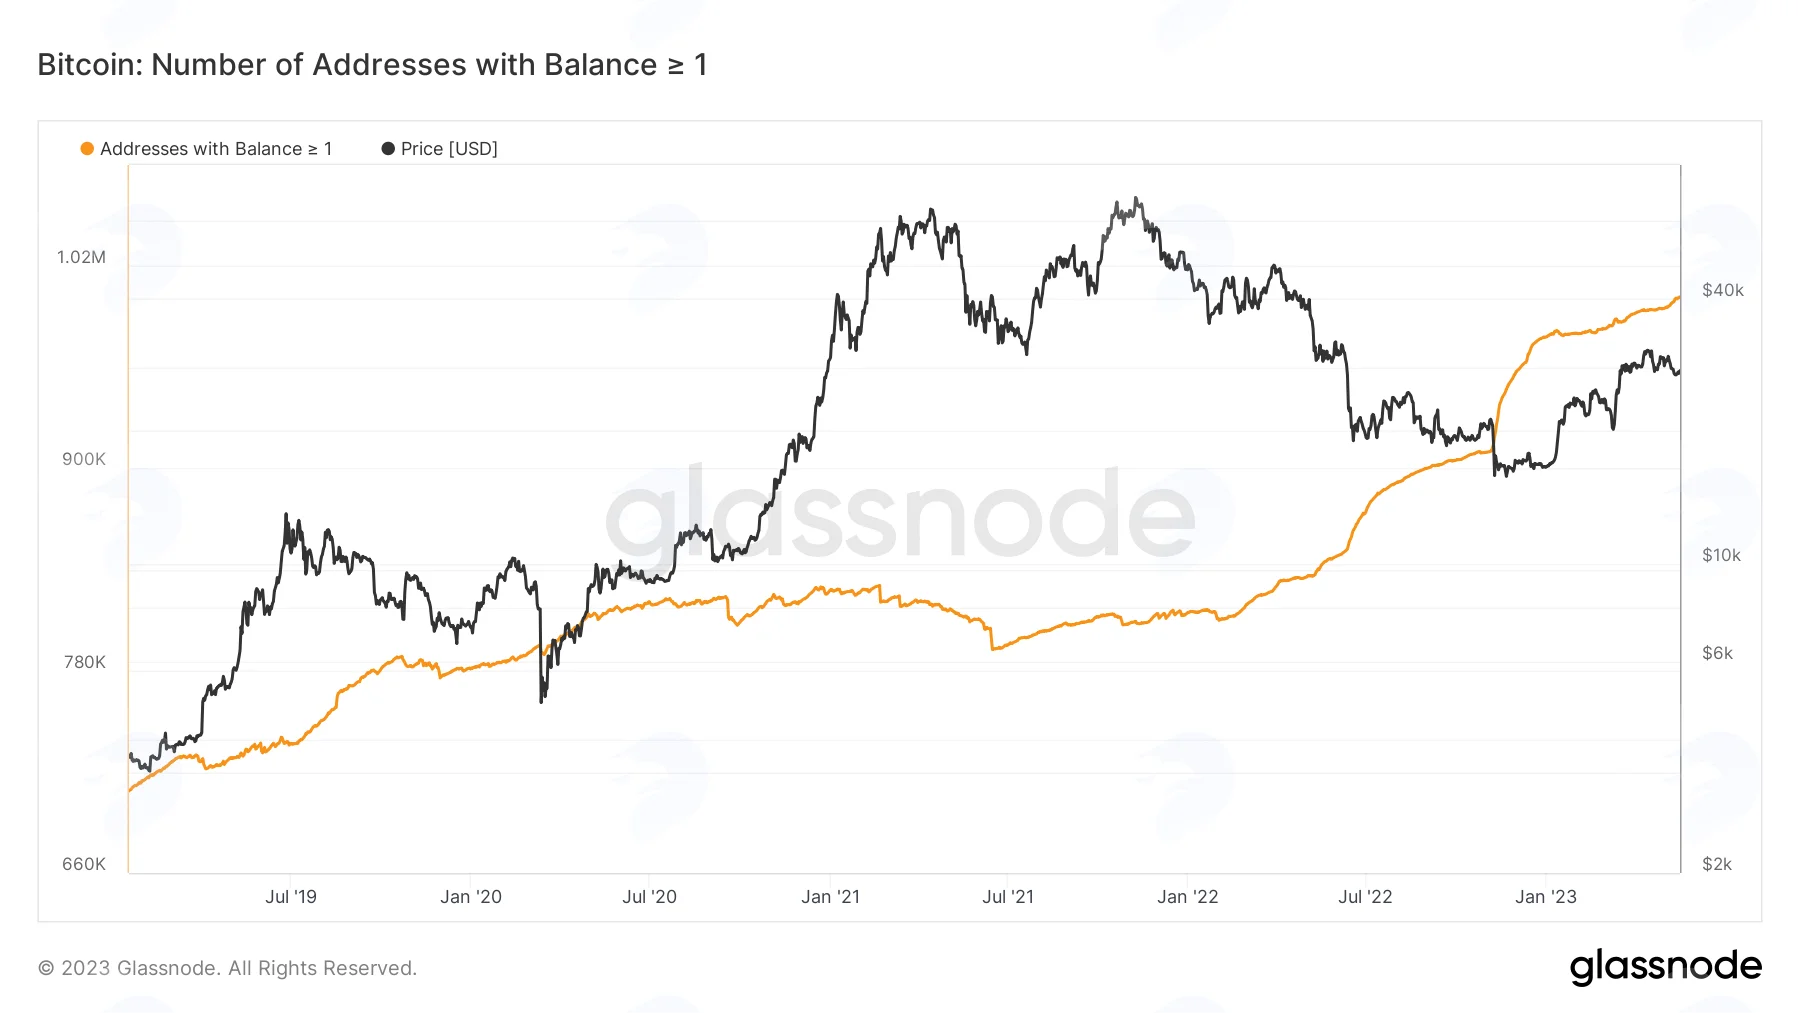
Task: Click the Jan '21 x-axis label
Action: [830, 897]
